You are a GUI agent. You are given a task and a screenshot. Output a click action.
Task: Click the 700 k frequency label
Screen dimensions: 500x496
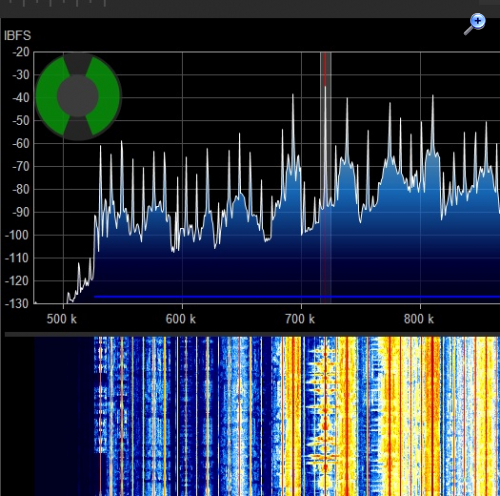(x=300, y=319)
